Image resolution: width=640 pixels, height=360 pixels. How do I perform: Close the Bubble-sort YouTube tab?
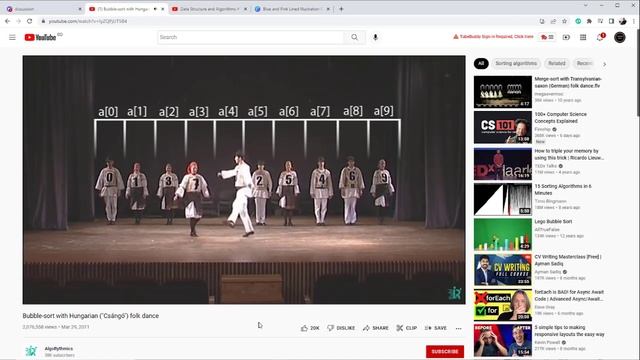pos(162,9)
